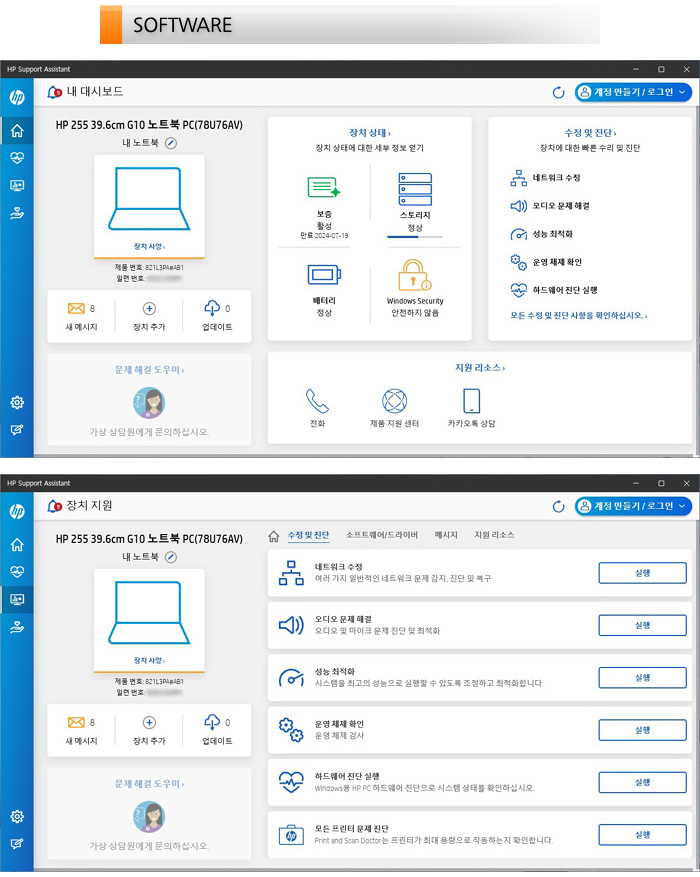Click the 전화 phone support icon
The image size is (700, 877).
pos(317,401)
